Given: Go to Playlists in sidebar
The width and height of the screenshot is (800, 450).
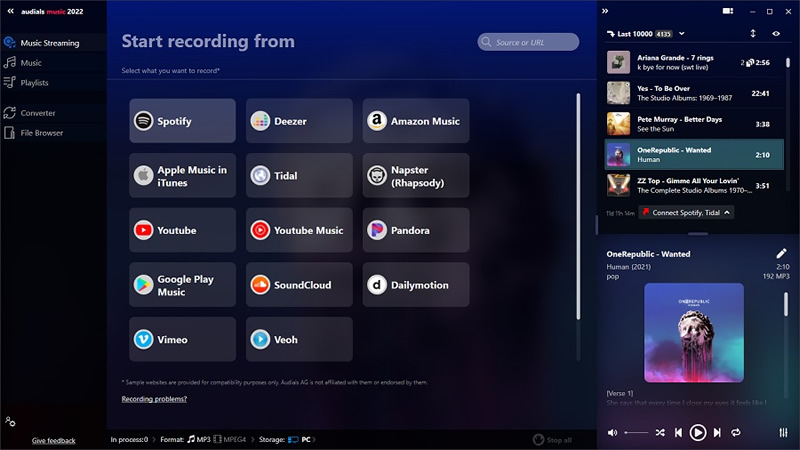Looking at the screenshot, I should [x=53, y=83].
